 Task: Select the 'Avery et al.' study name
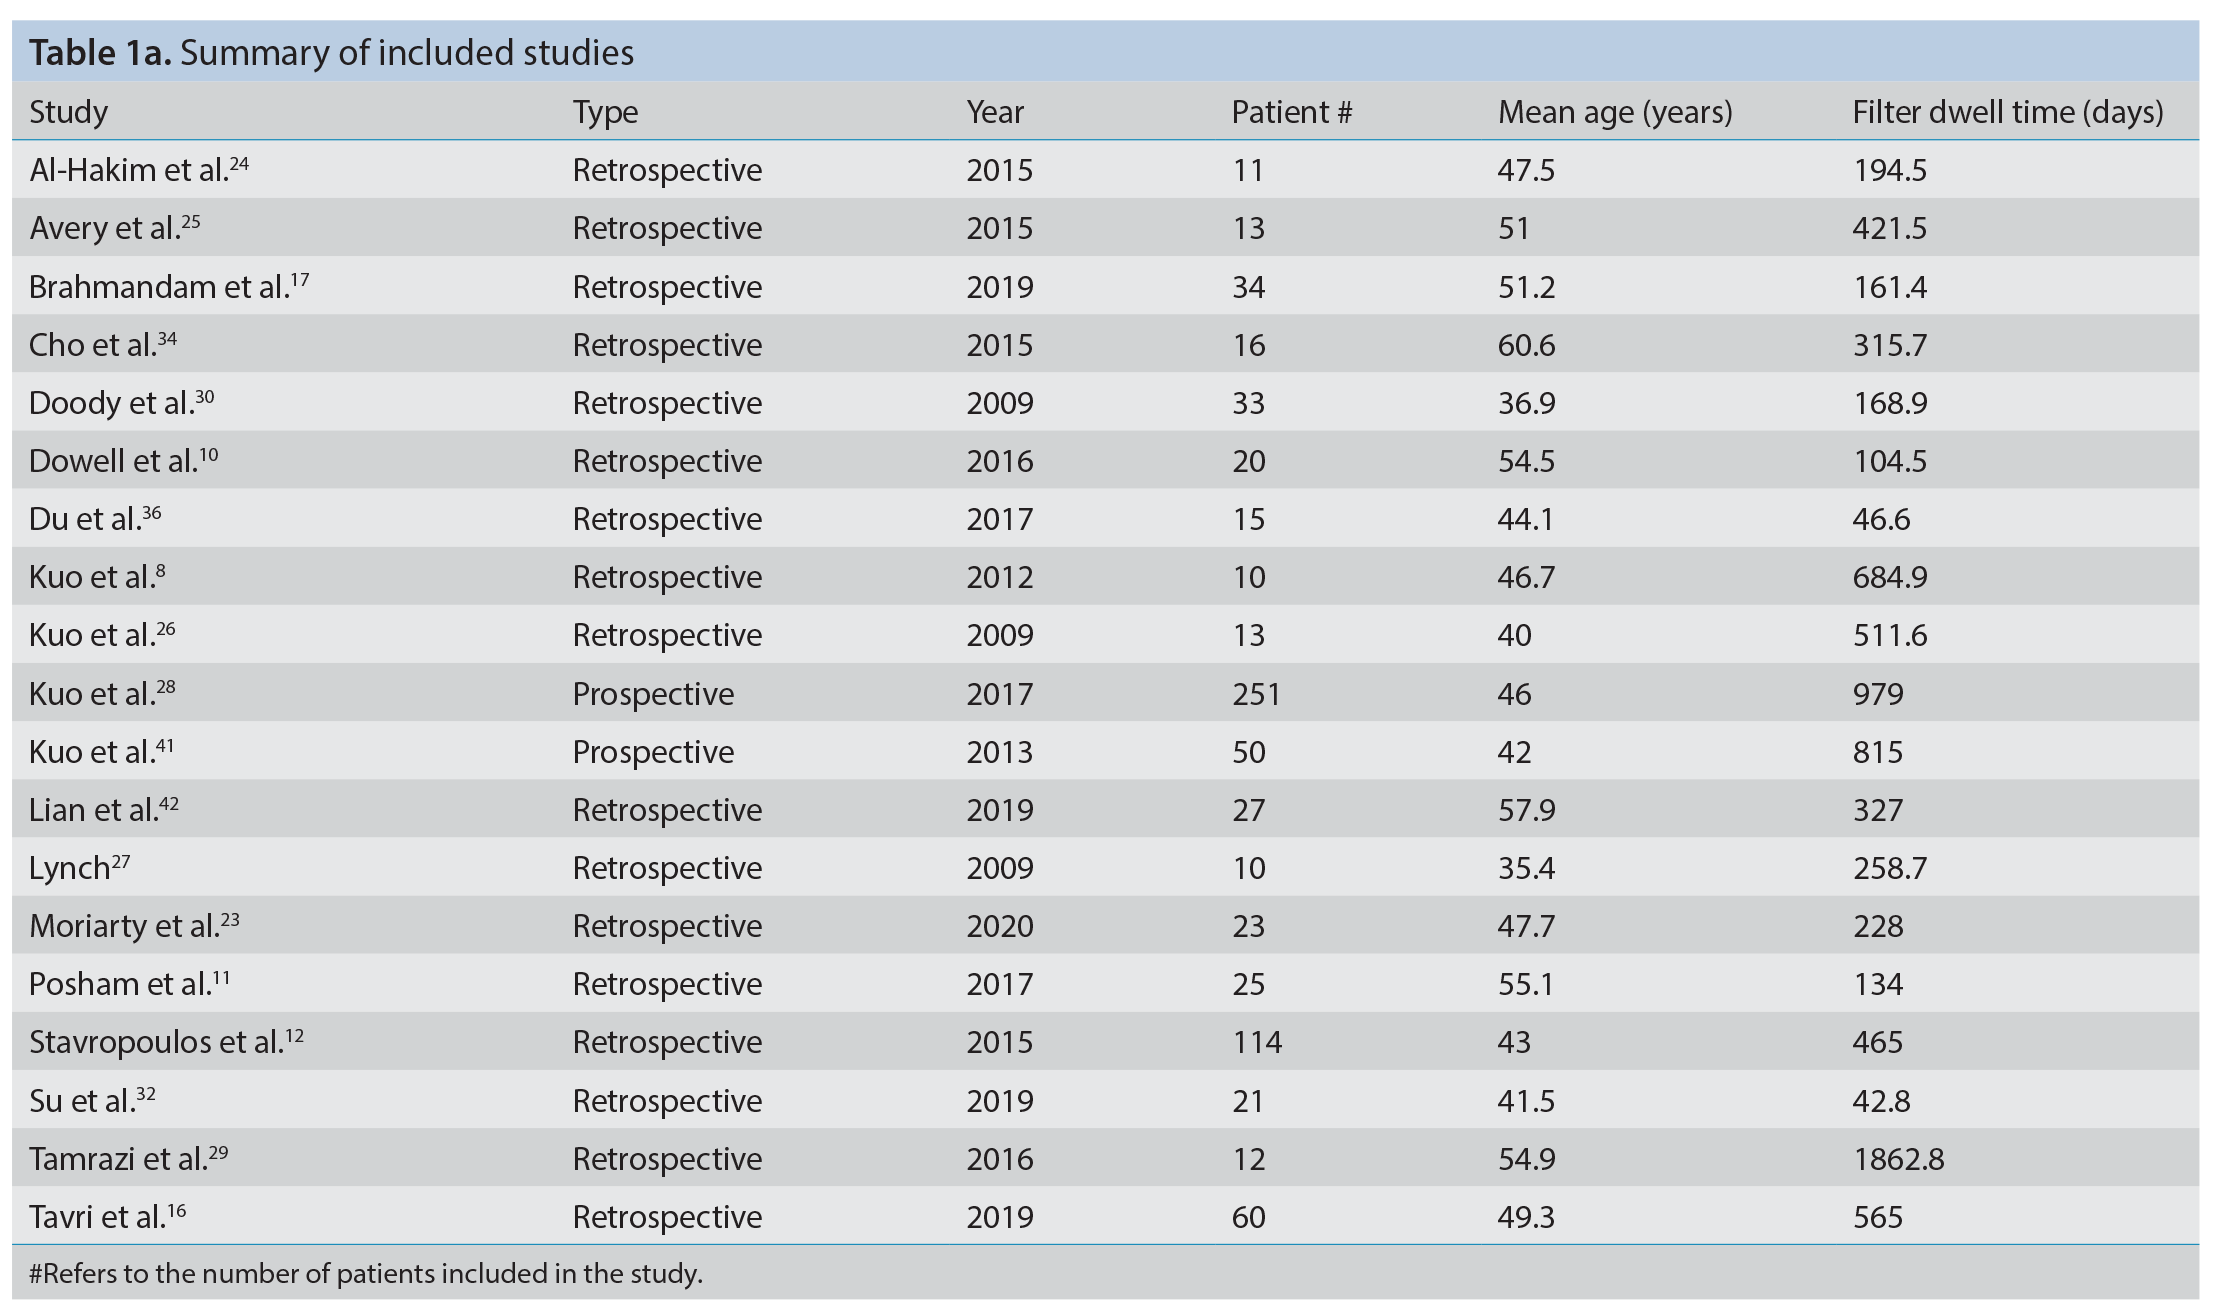pyautogui.click(x=115, y=227)
